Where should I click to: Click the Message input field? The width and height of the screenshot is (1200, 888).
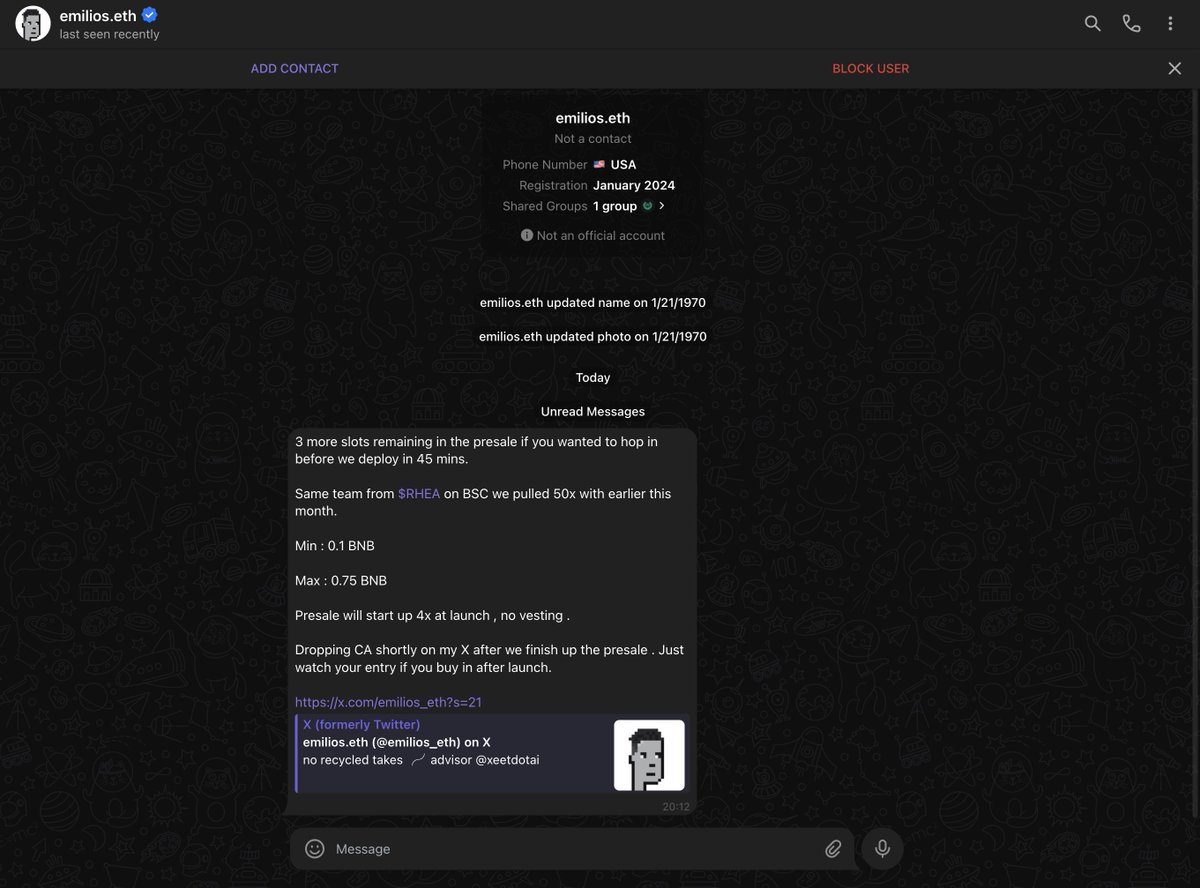click(500, 848)
